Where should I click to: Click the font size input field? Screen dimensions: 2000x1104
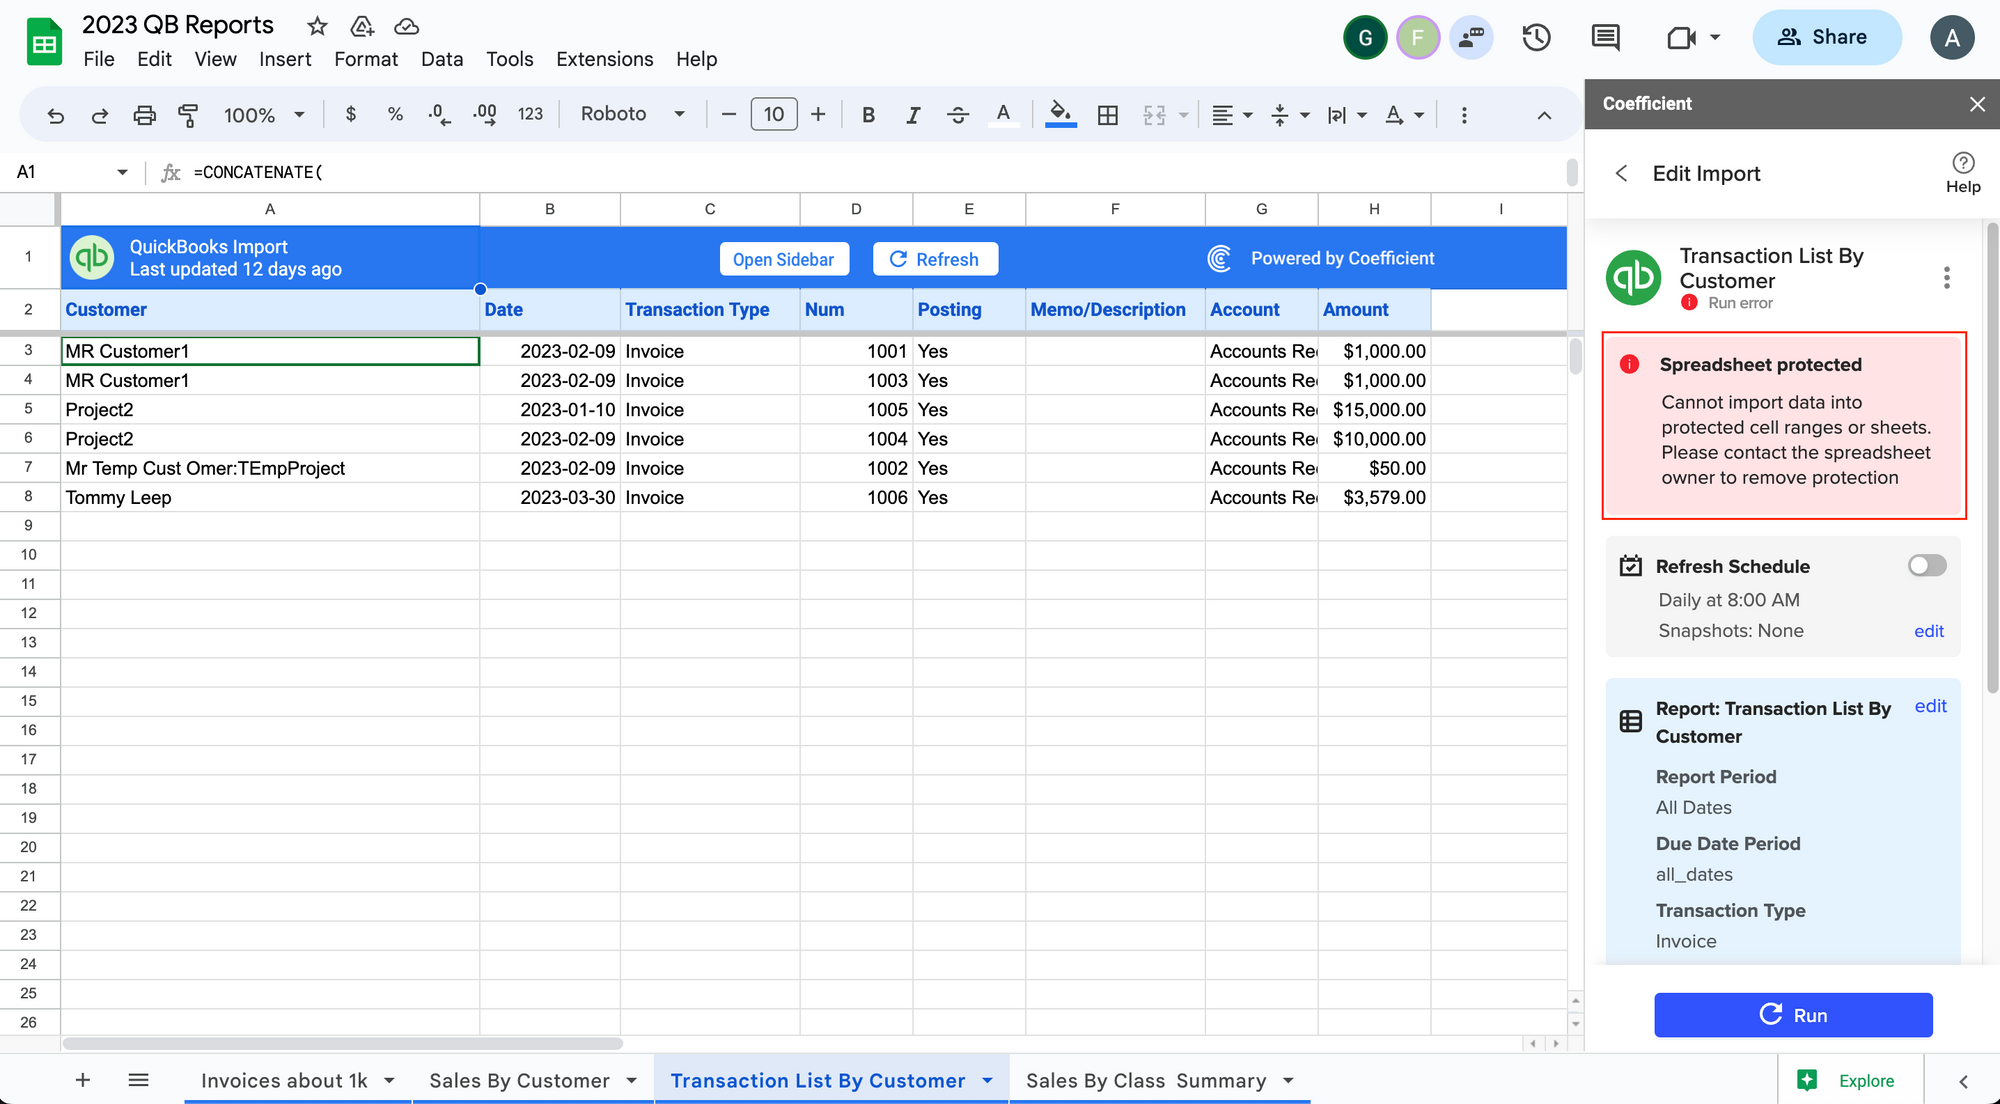coord(774,114)
